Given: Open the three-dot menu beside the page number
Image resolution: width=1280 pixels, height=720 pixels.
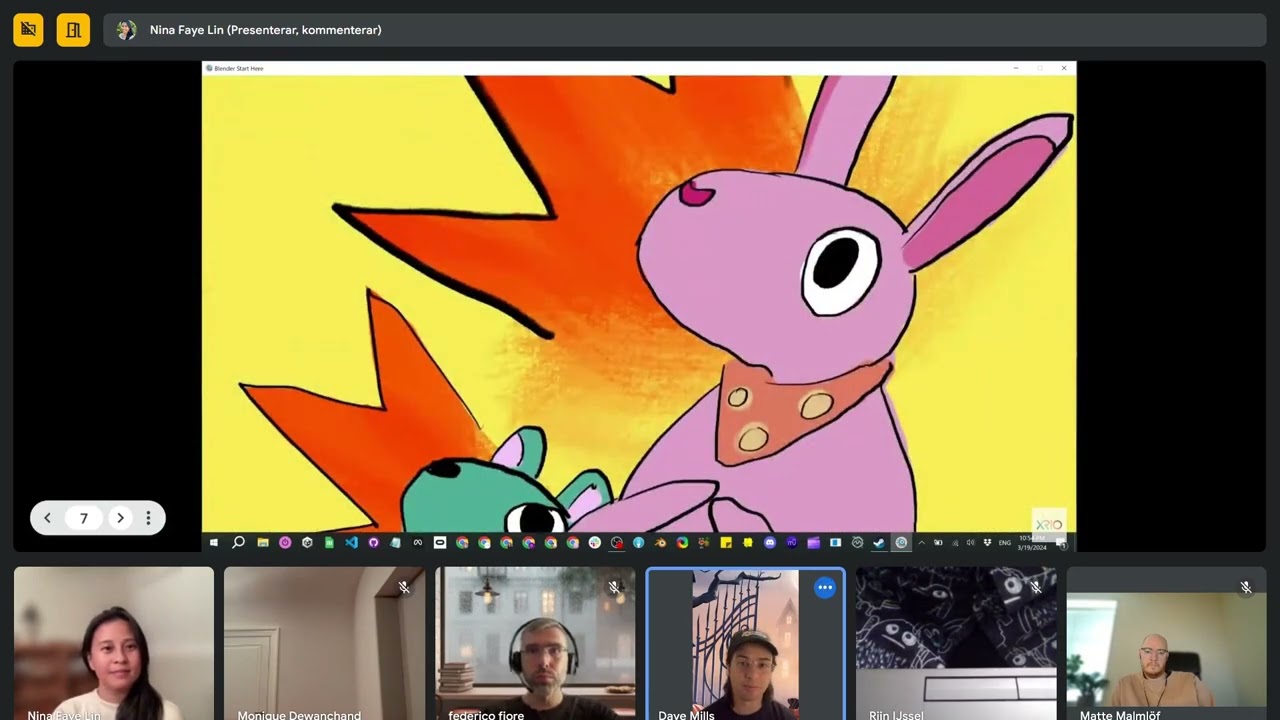Looking at the screenshot, I should click(x=148, y=518).
